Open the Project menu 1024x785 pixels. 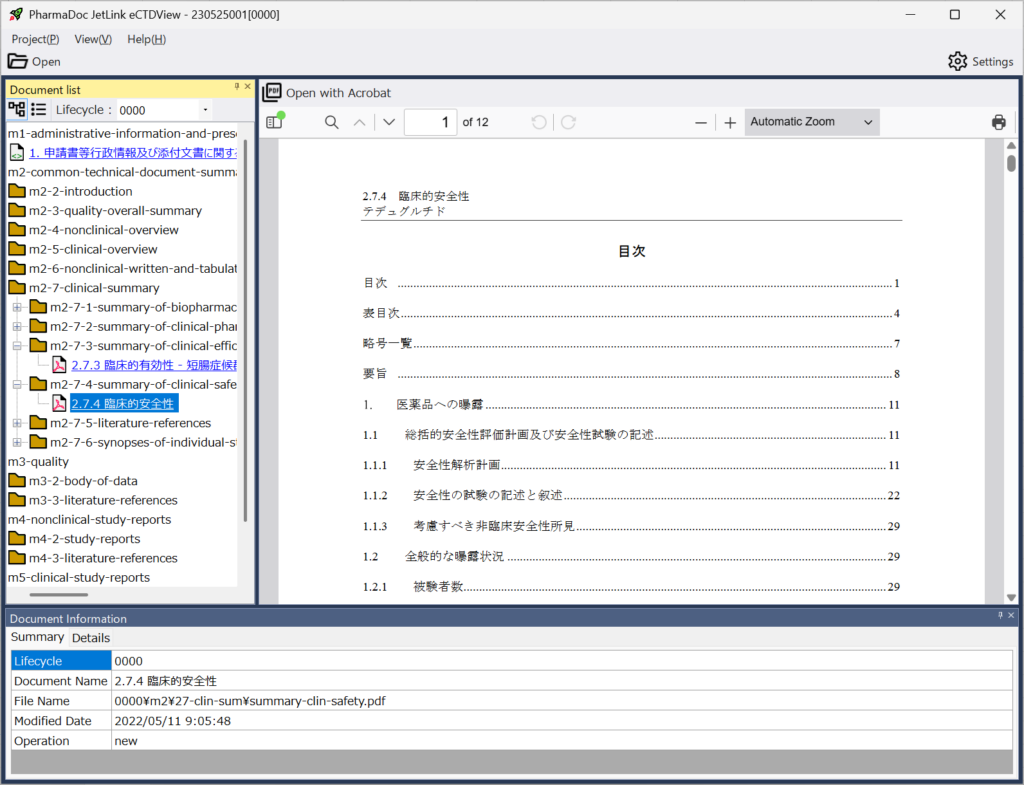(35, 39)
